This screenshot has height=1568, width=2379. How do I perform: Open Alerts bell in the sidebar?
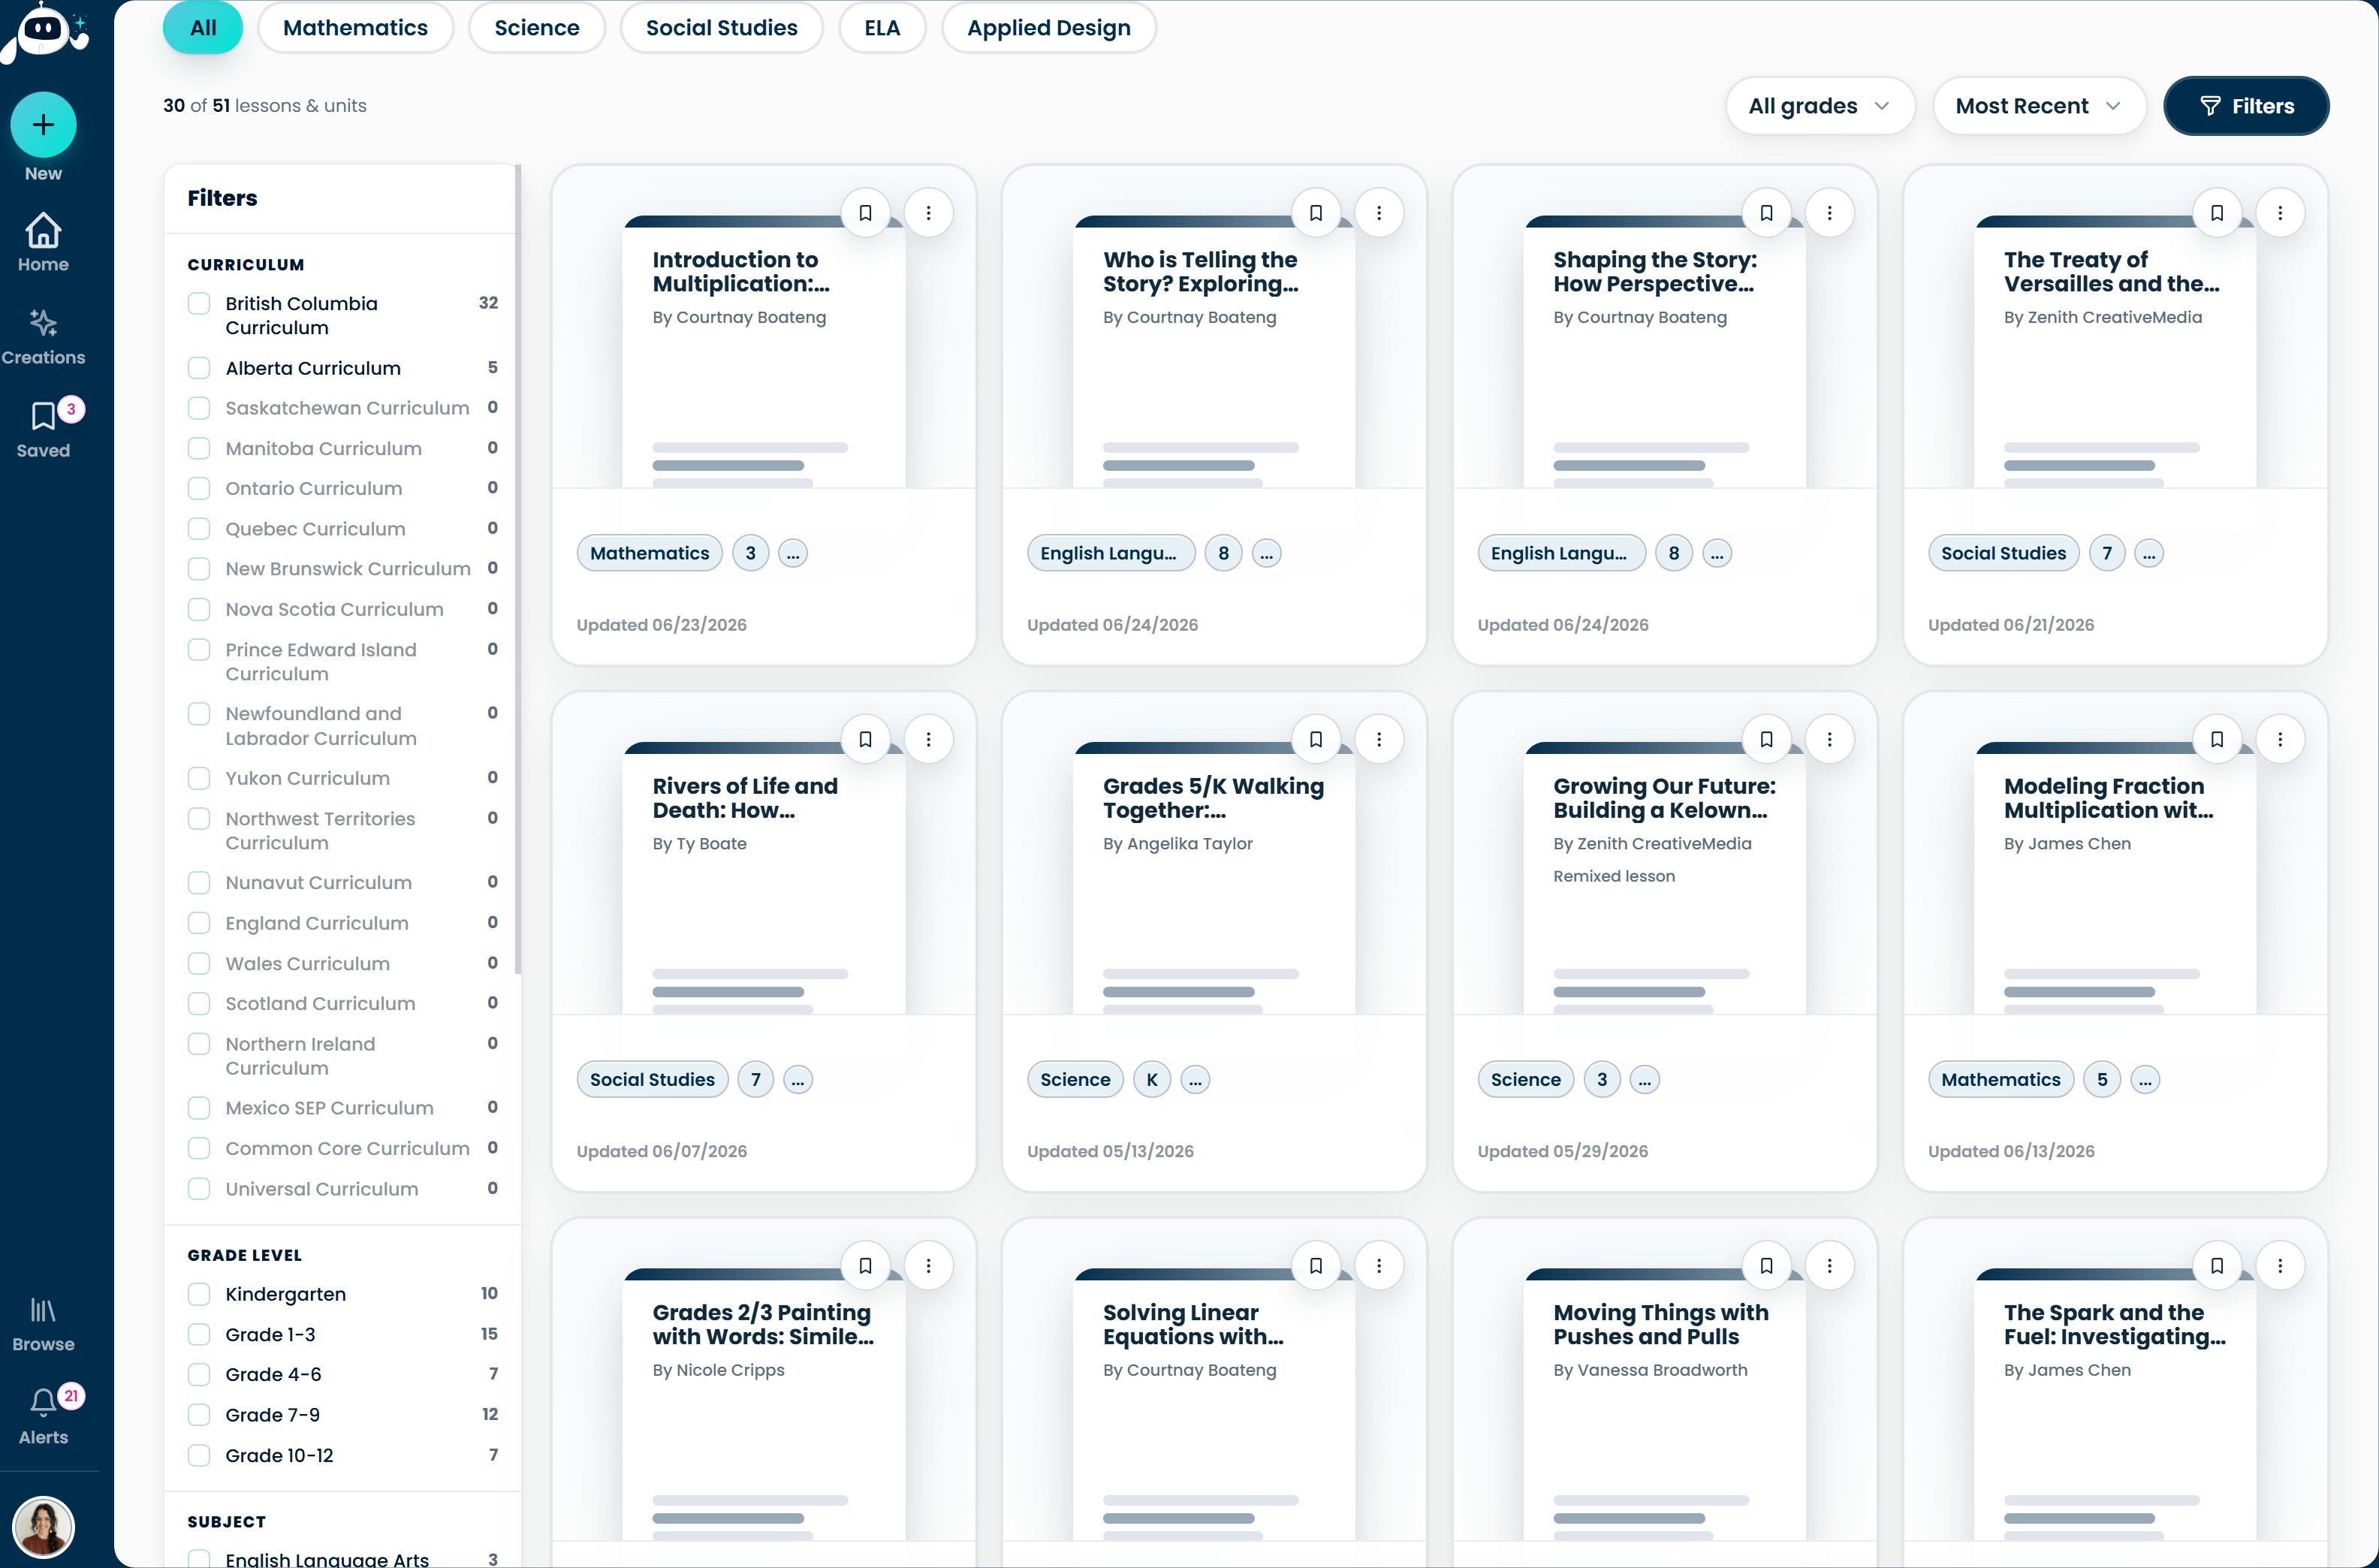(x=43, y=1415)
